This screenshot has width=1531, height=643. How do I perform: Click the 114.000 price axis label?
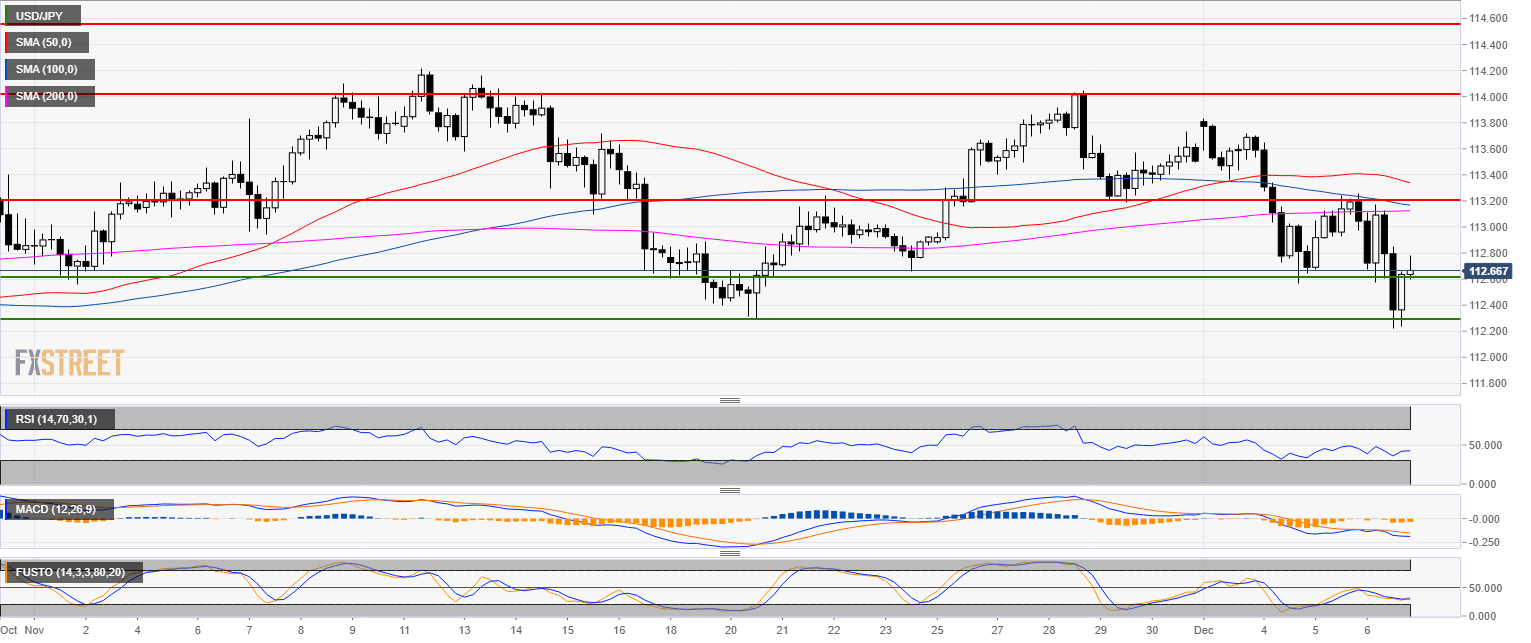click(1487, 97)
